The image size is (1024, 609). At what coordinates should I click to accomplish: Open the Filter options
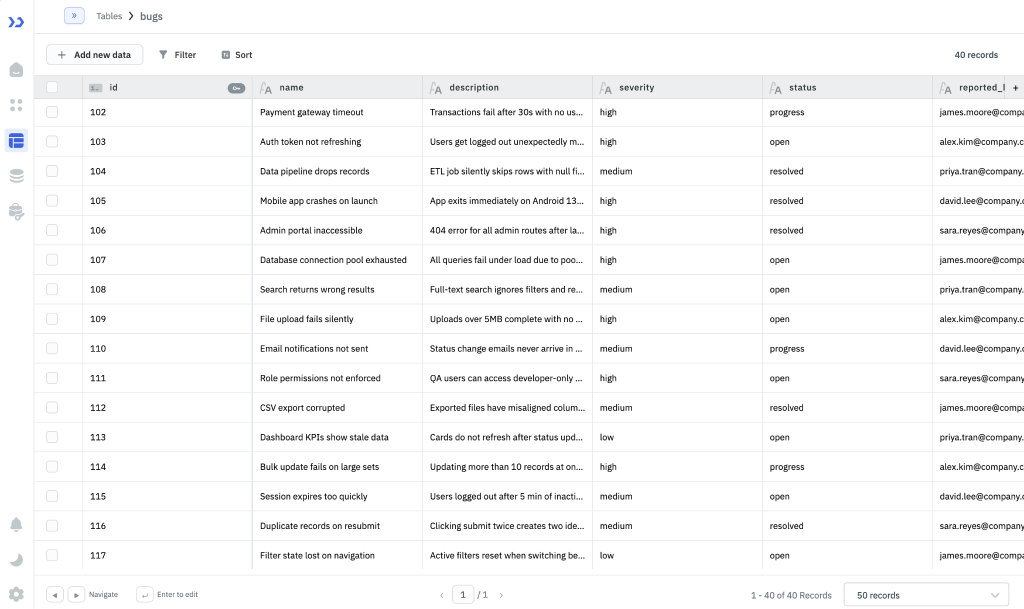(177, 55)
